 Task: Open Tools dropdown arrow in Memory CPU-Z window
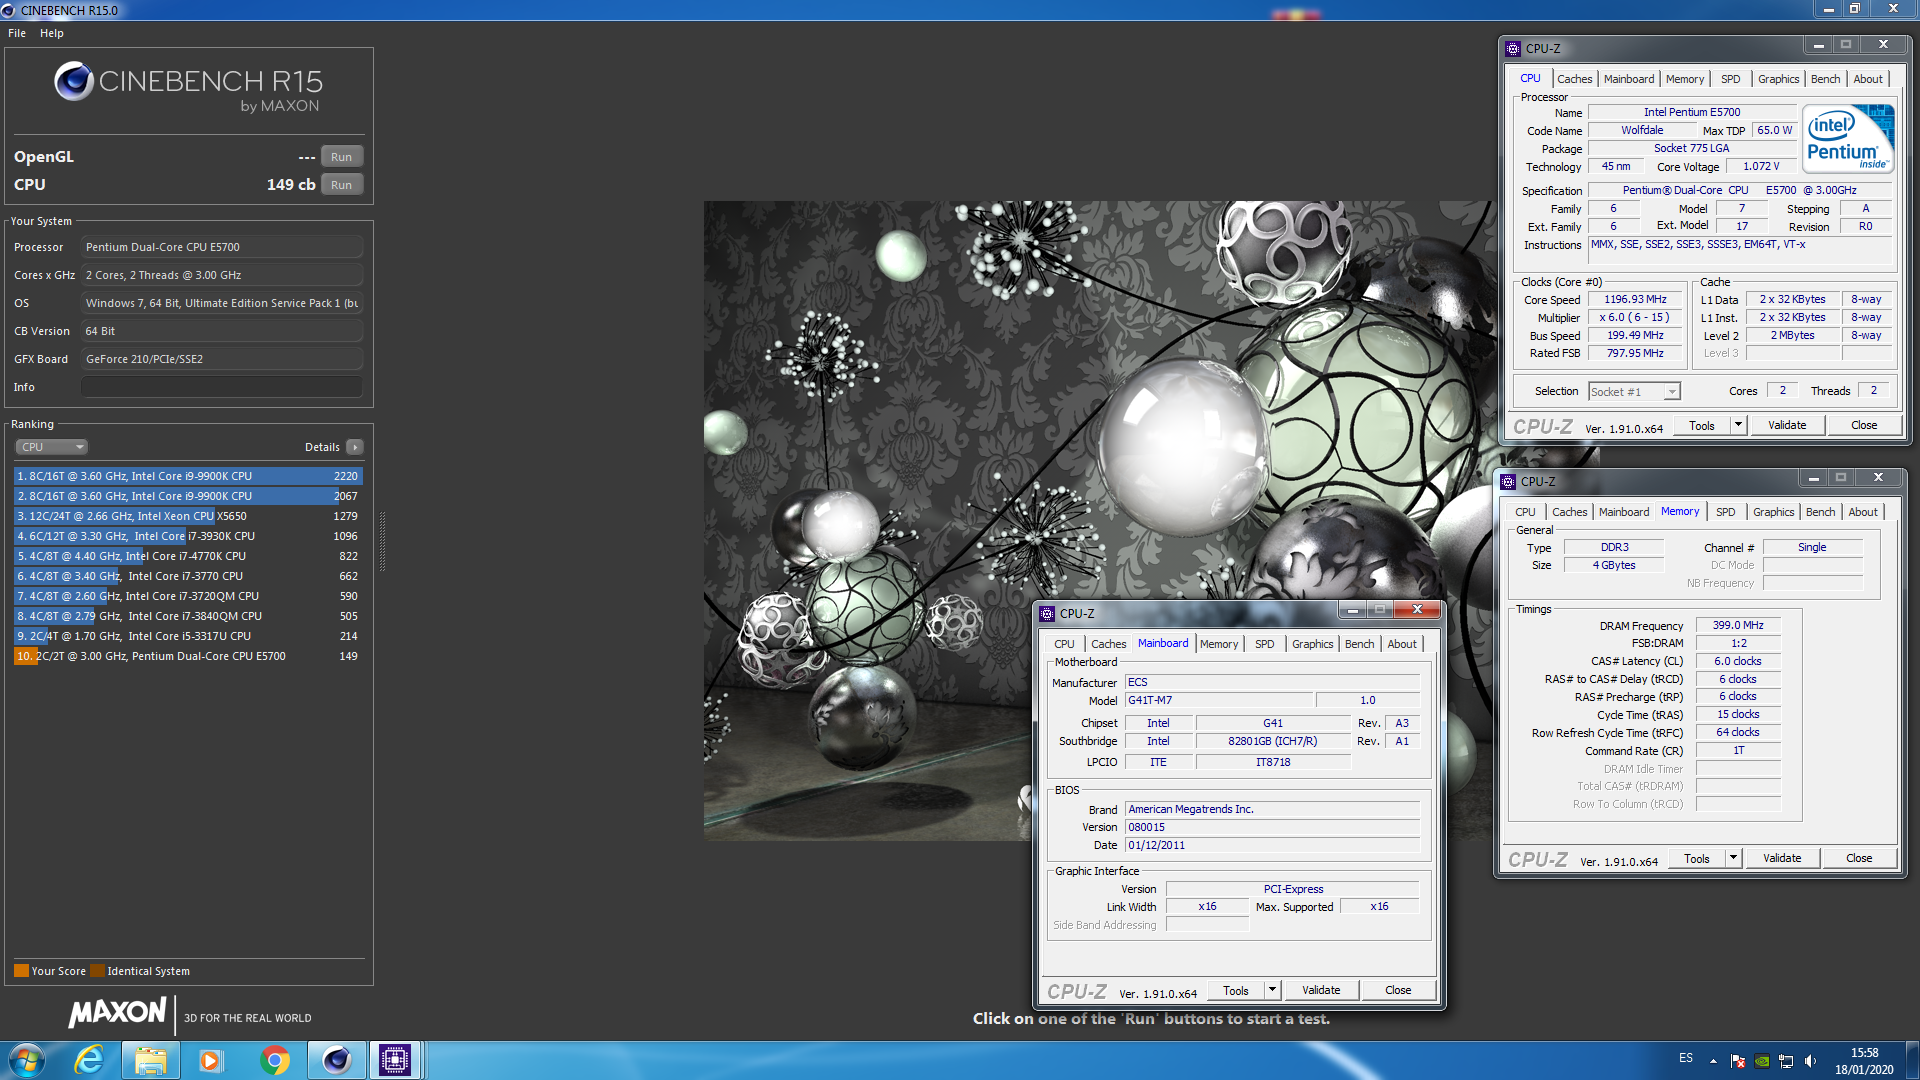1733,859
